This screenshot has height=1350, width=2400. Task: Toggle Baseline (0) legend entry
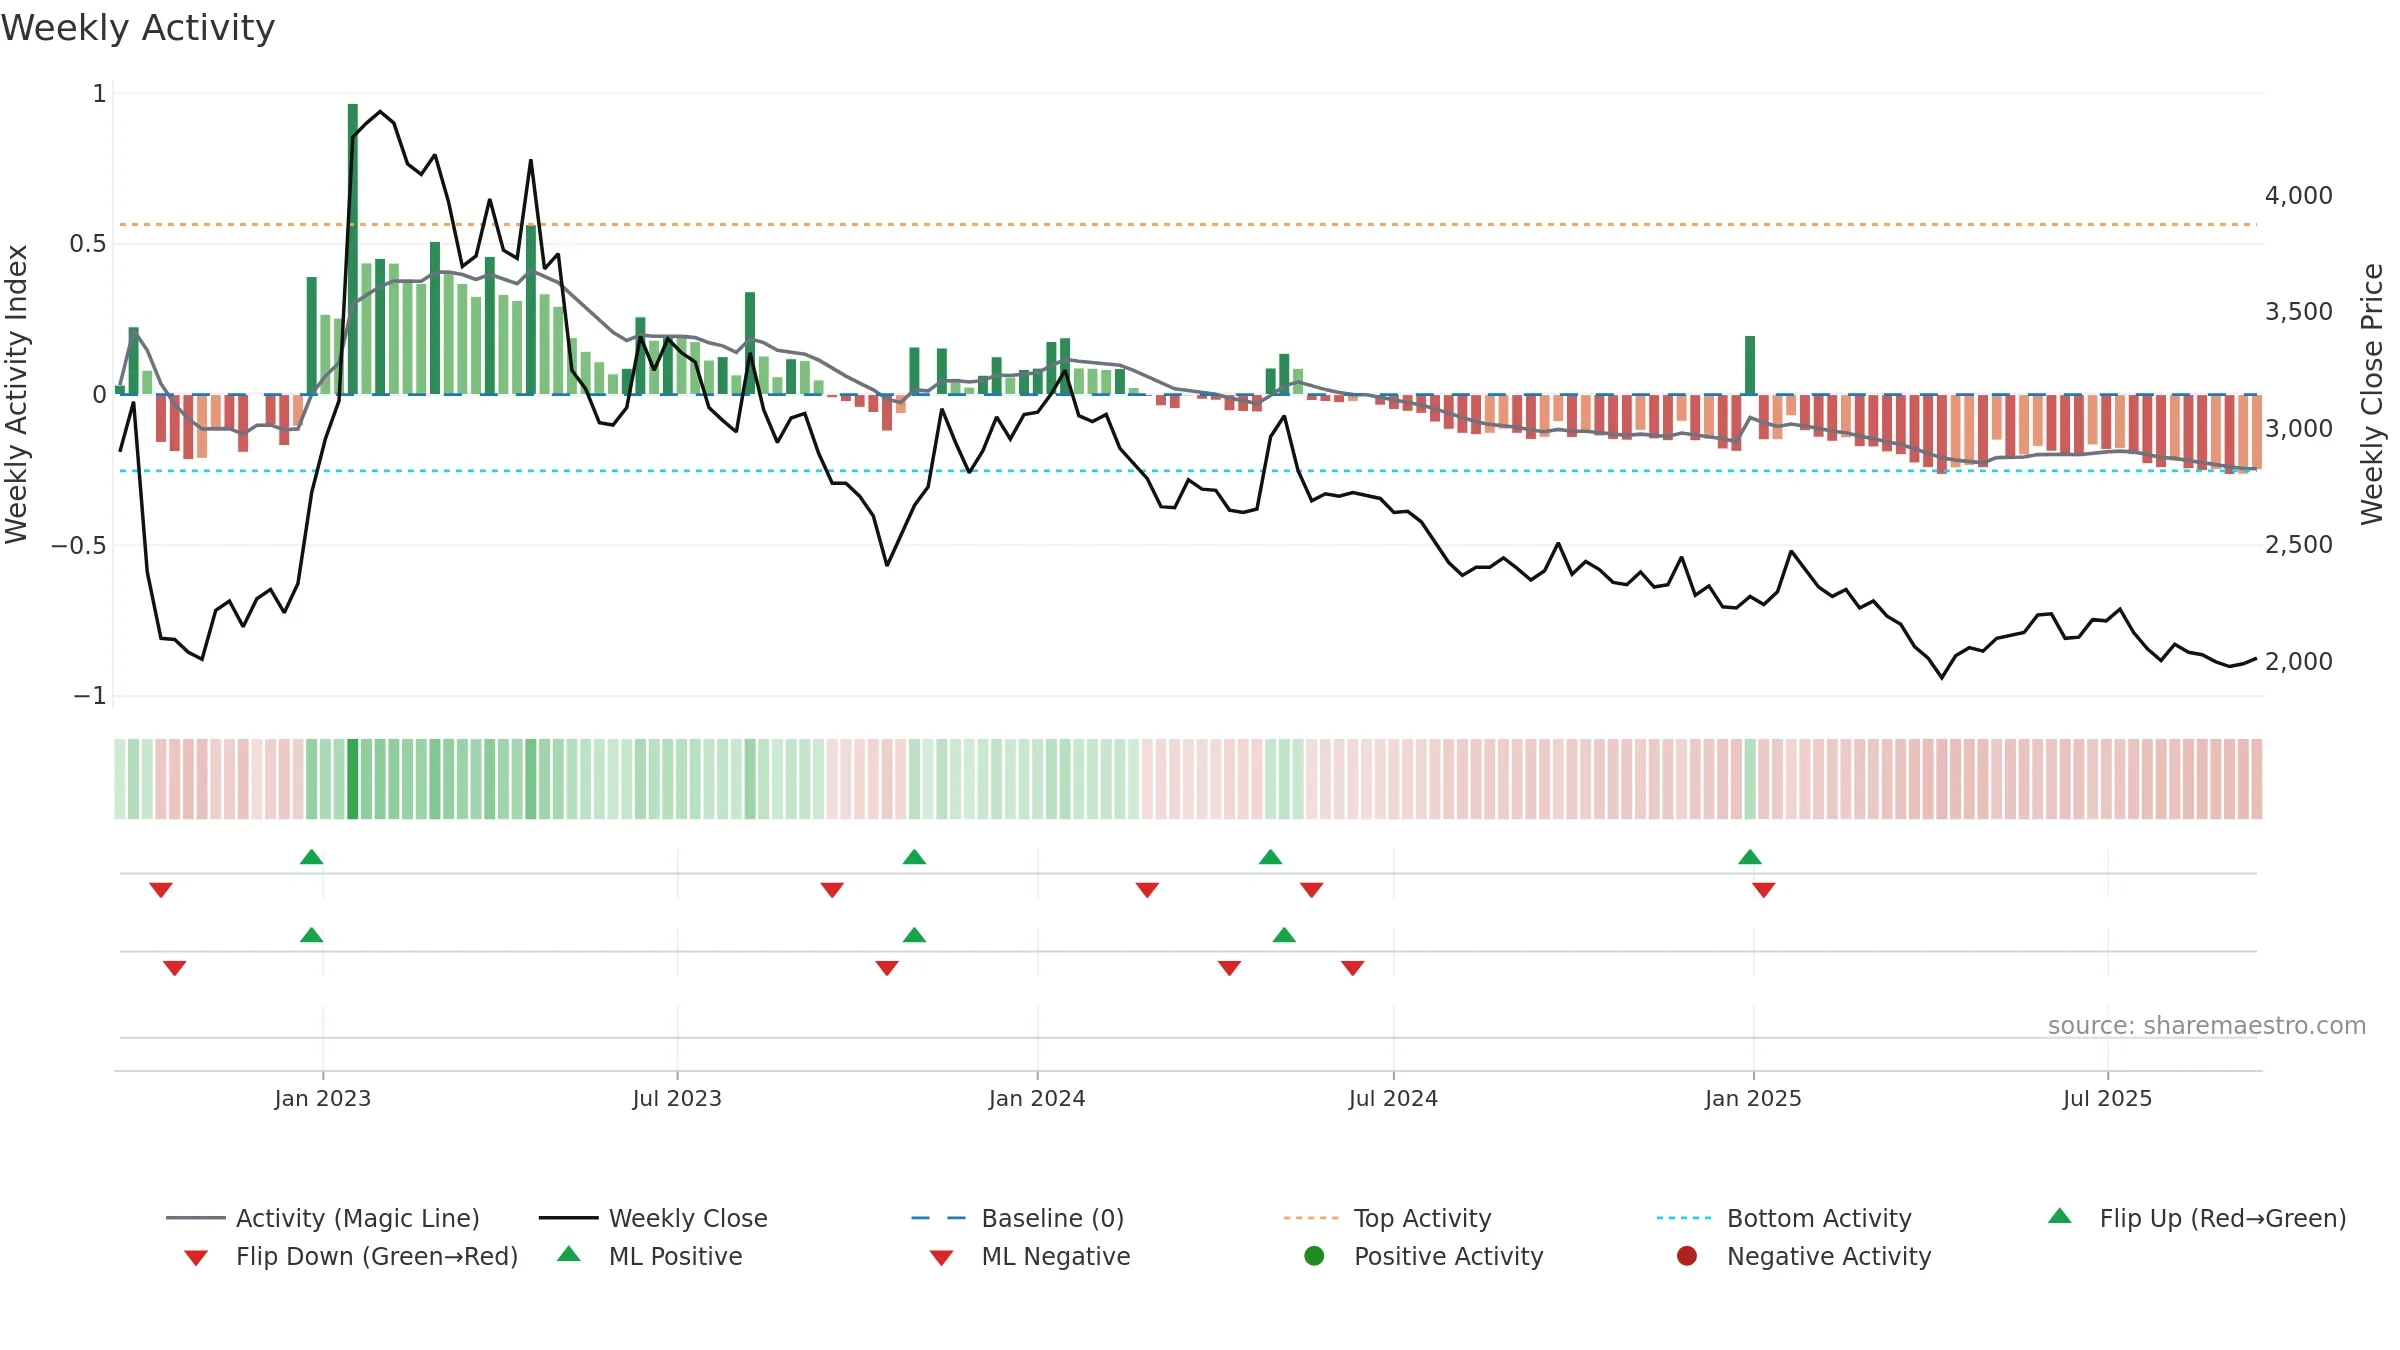point(1018,1218)
